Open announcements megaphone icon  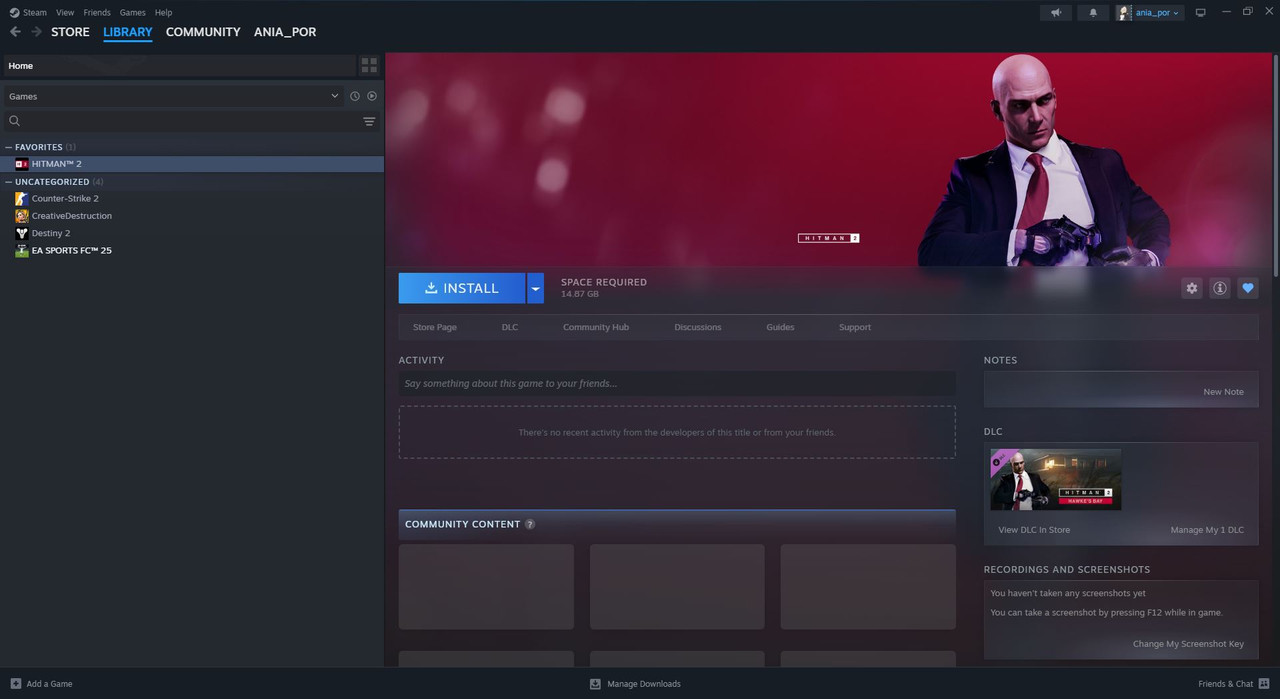click(x=1056, y=12)
